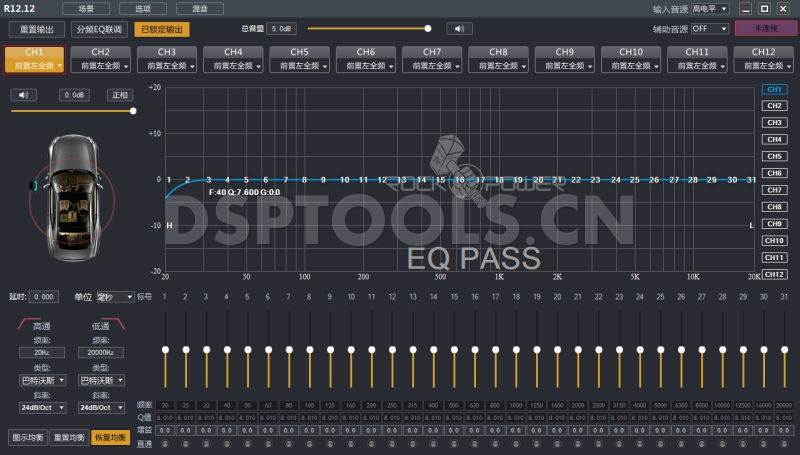Image resolution: width=800 pixels, height=455 pixels.
Task: Mute the master volume speaker icon
Action: [x=458, y=29]
